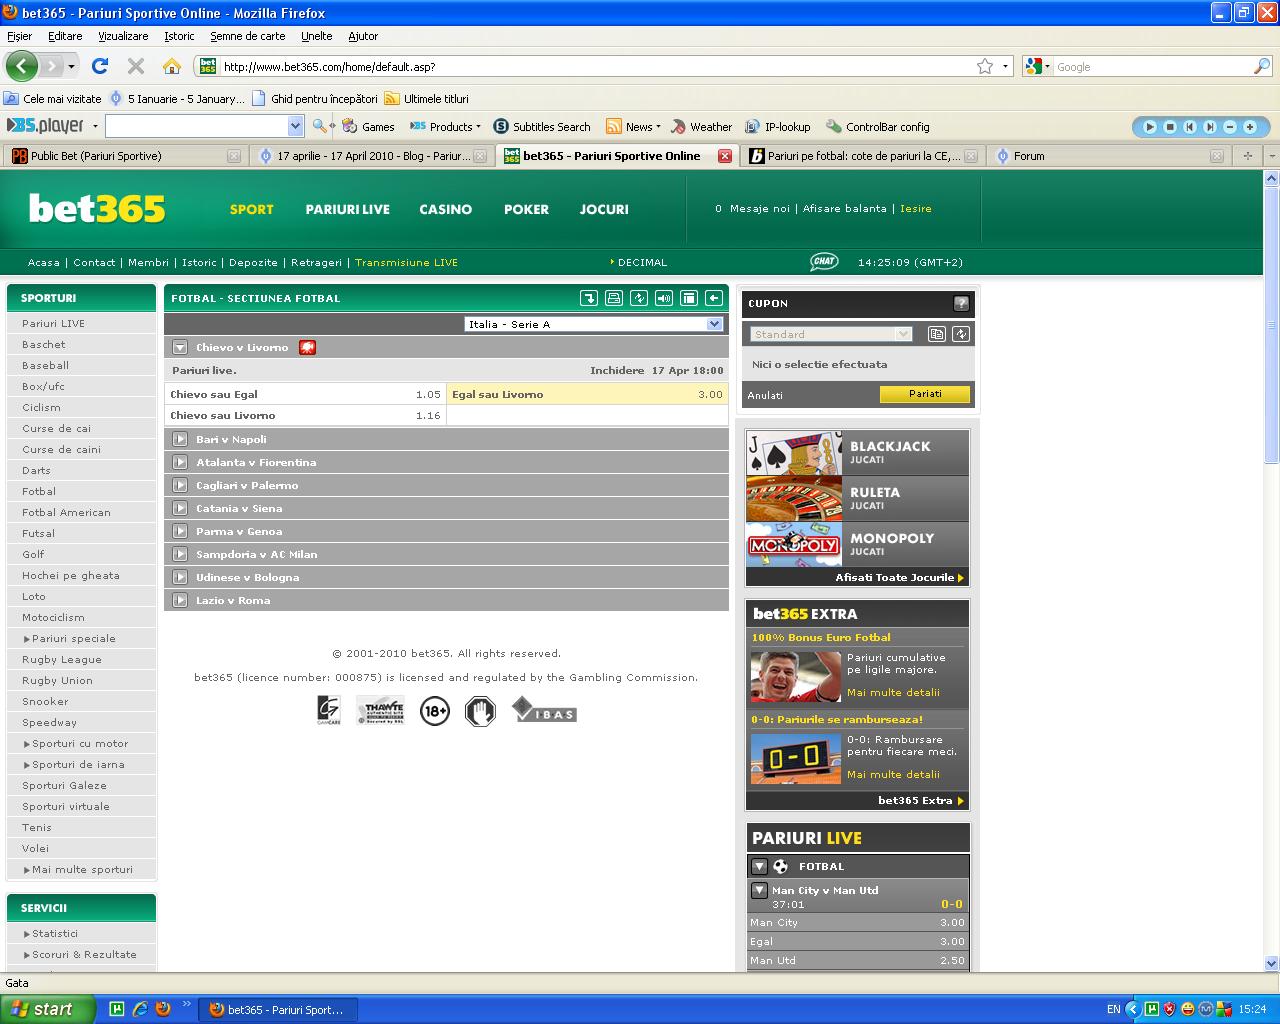
Task: Open the PARIURI LIVE navigation tab
Action: 348,209
